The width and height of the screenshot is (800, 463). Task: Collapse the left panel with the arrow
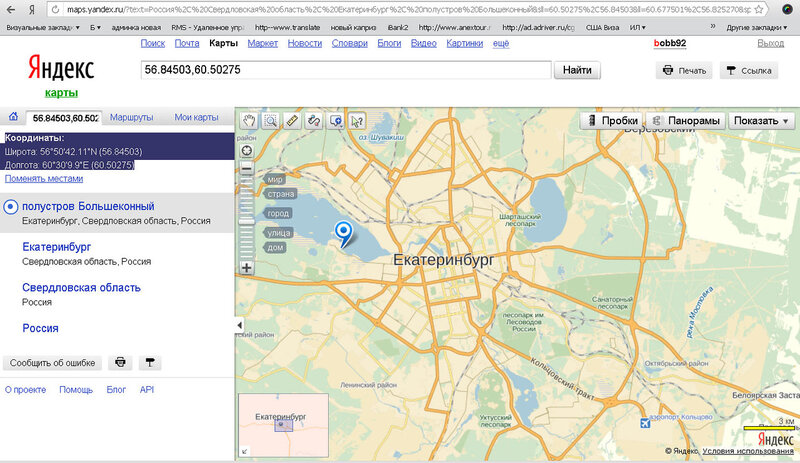coord(238,326)
